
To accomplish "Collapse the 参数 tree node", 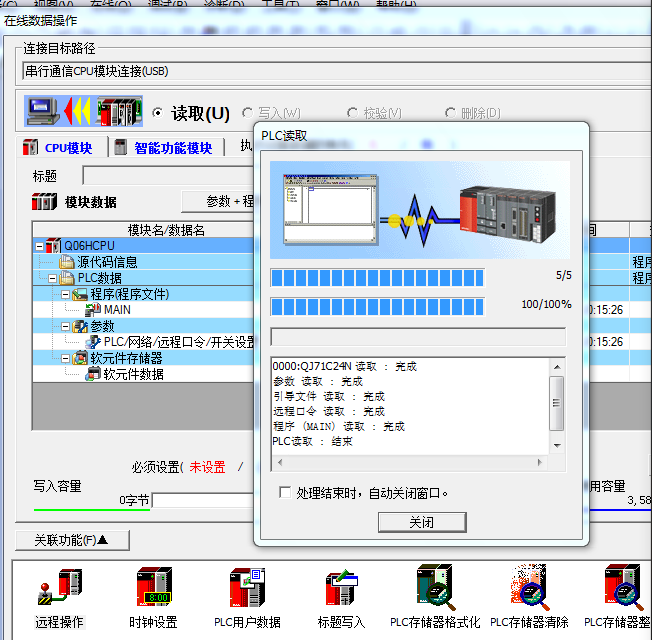I will pyautogui.click(x=66, y=326).
